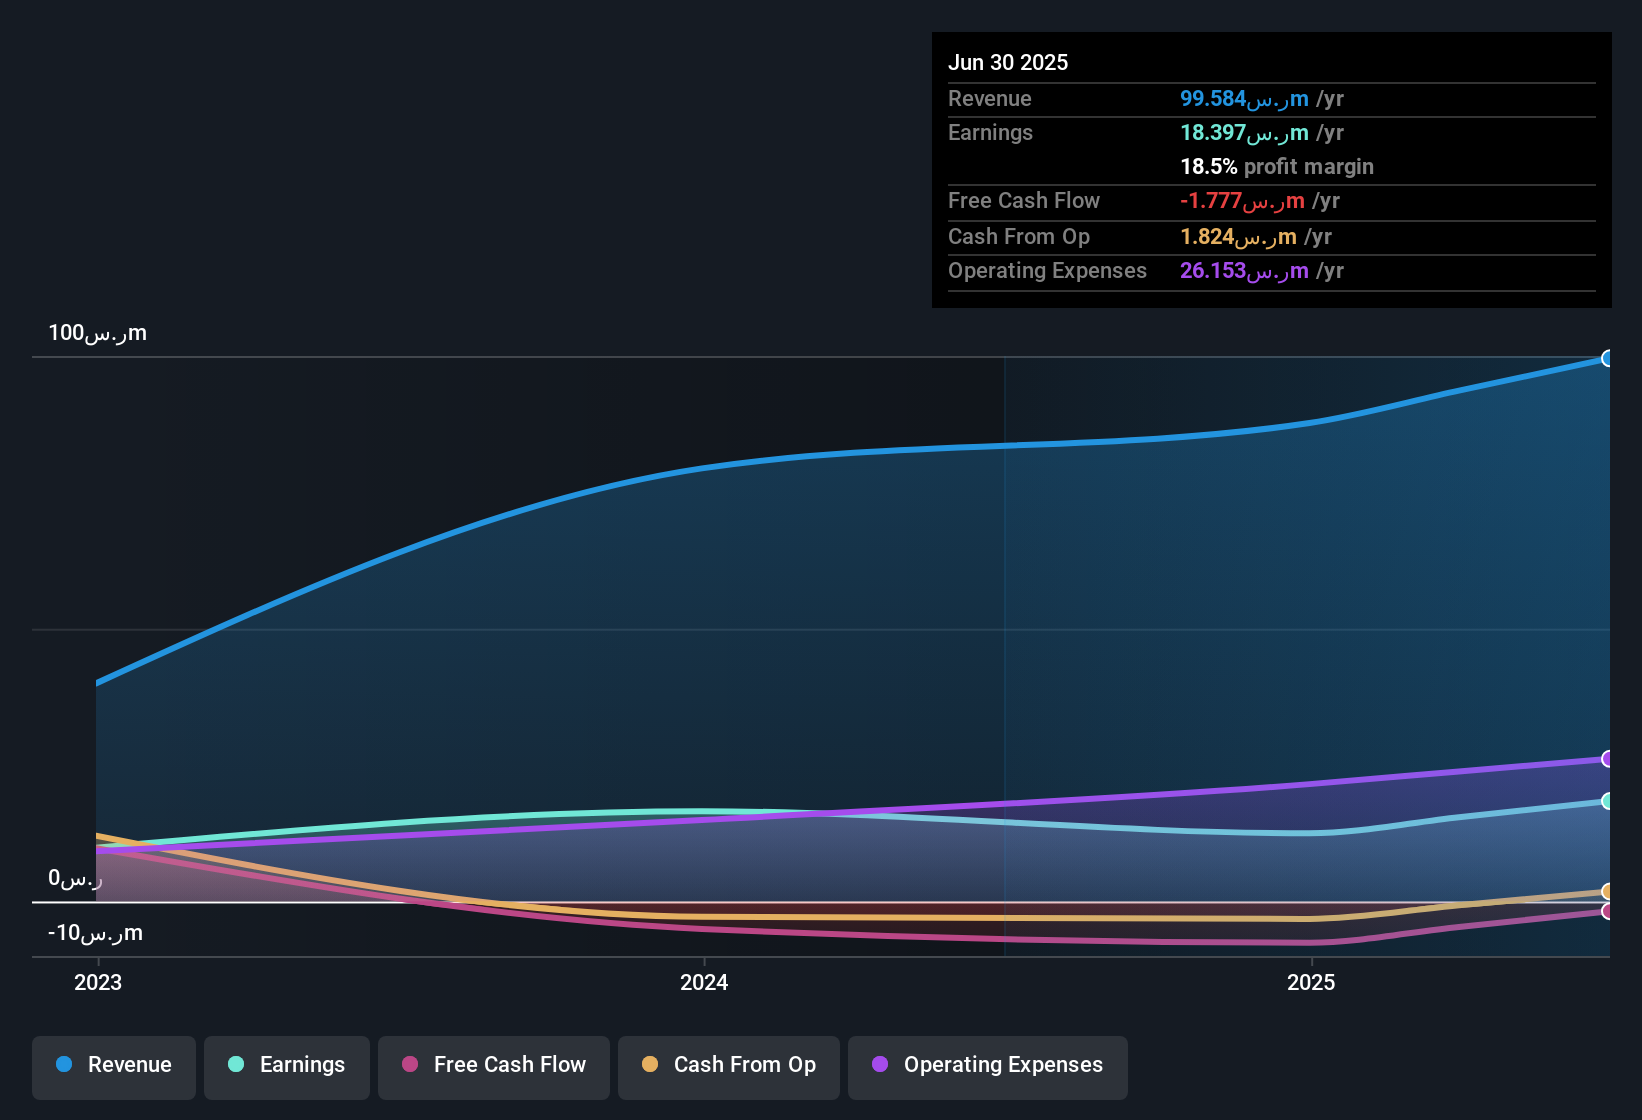Click the 18.5% profit margin text
The height and width of the screenshot is (1120, 1642).
pos(1276,166)
